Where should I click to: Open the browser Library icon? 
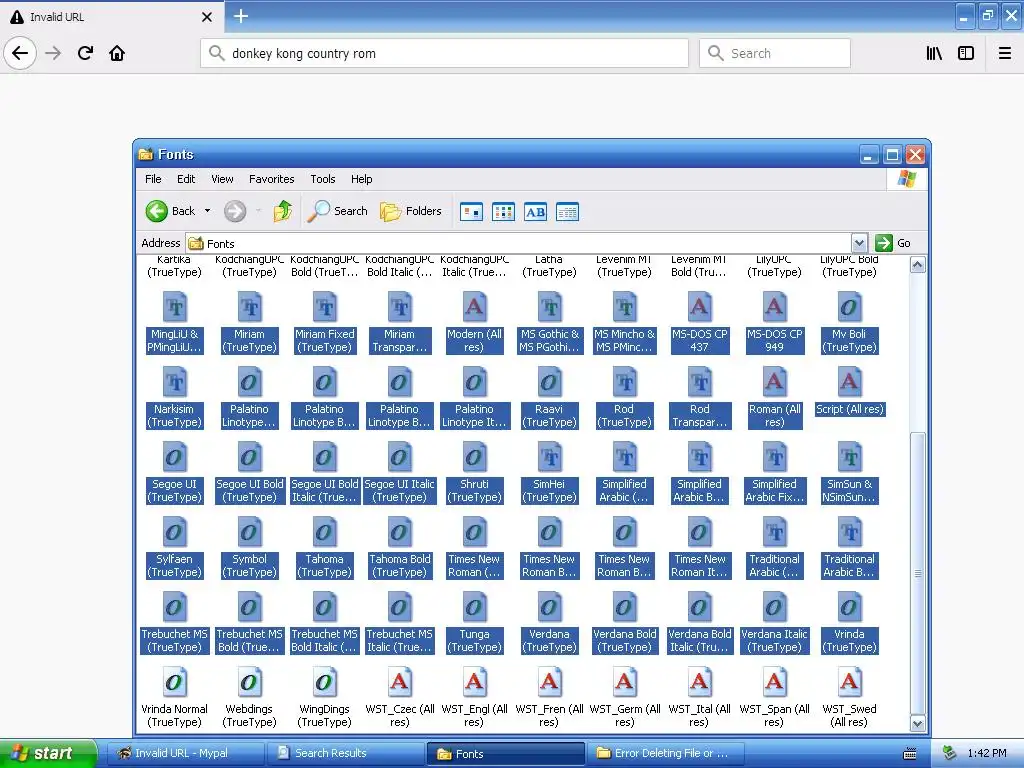[935, 53]
